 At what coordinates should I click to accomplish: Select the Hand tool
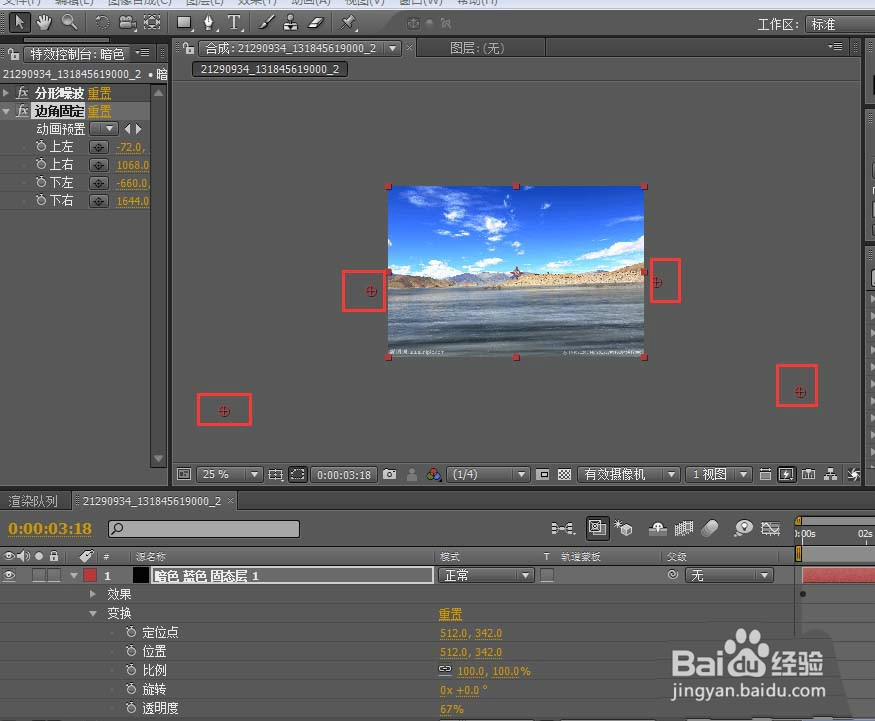pyautogui.click(x=44, y=22)
